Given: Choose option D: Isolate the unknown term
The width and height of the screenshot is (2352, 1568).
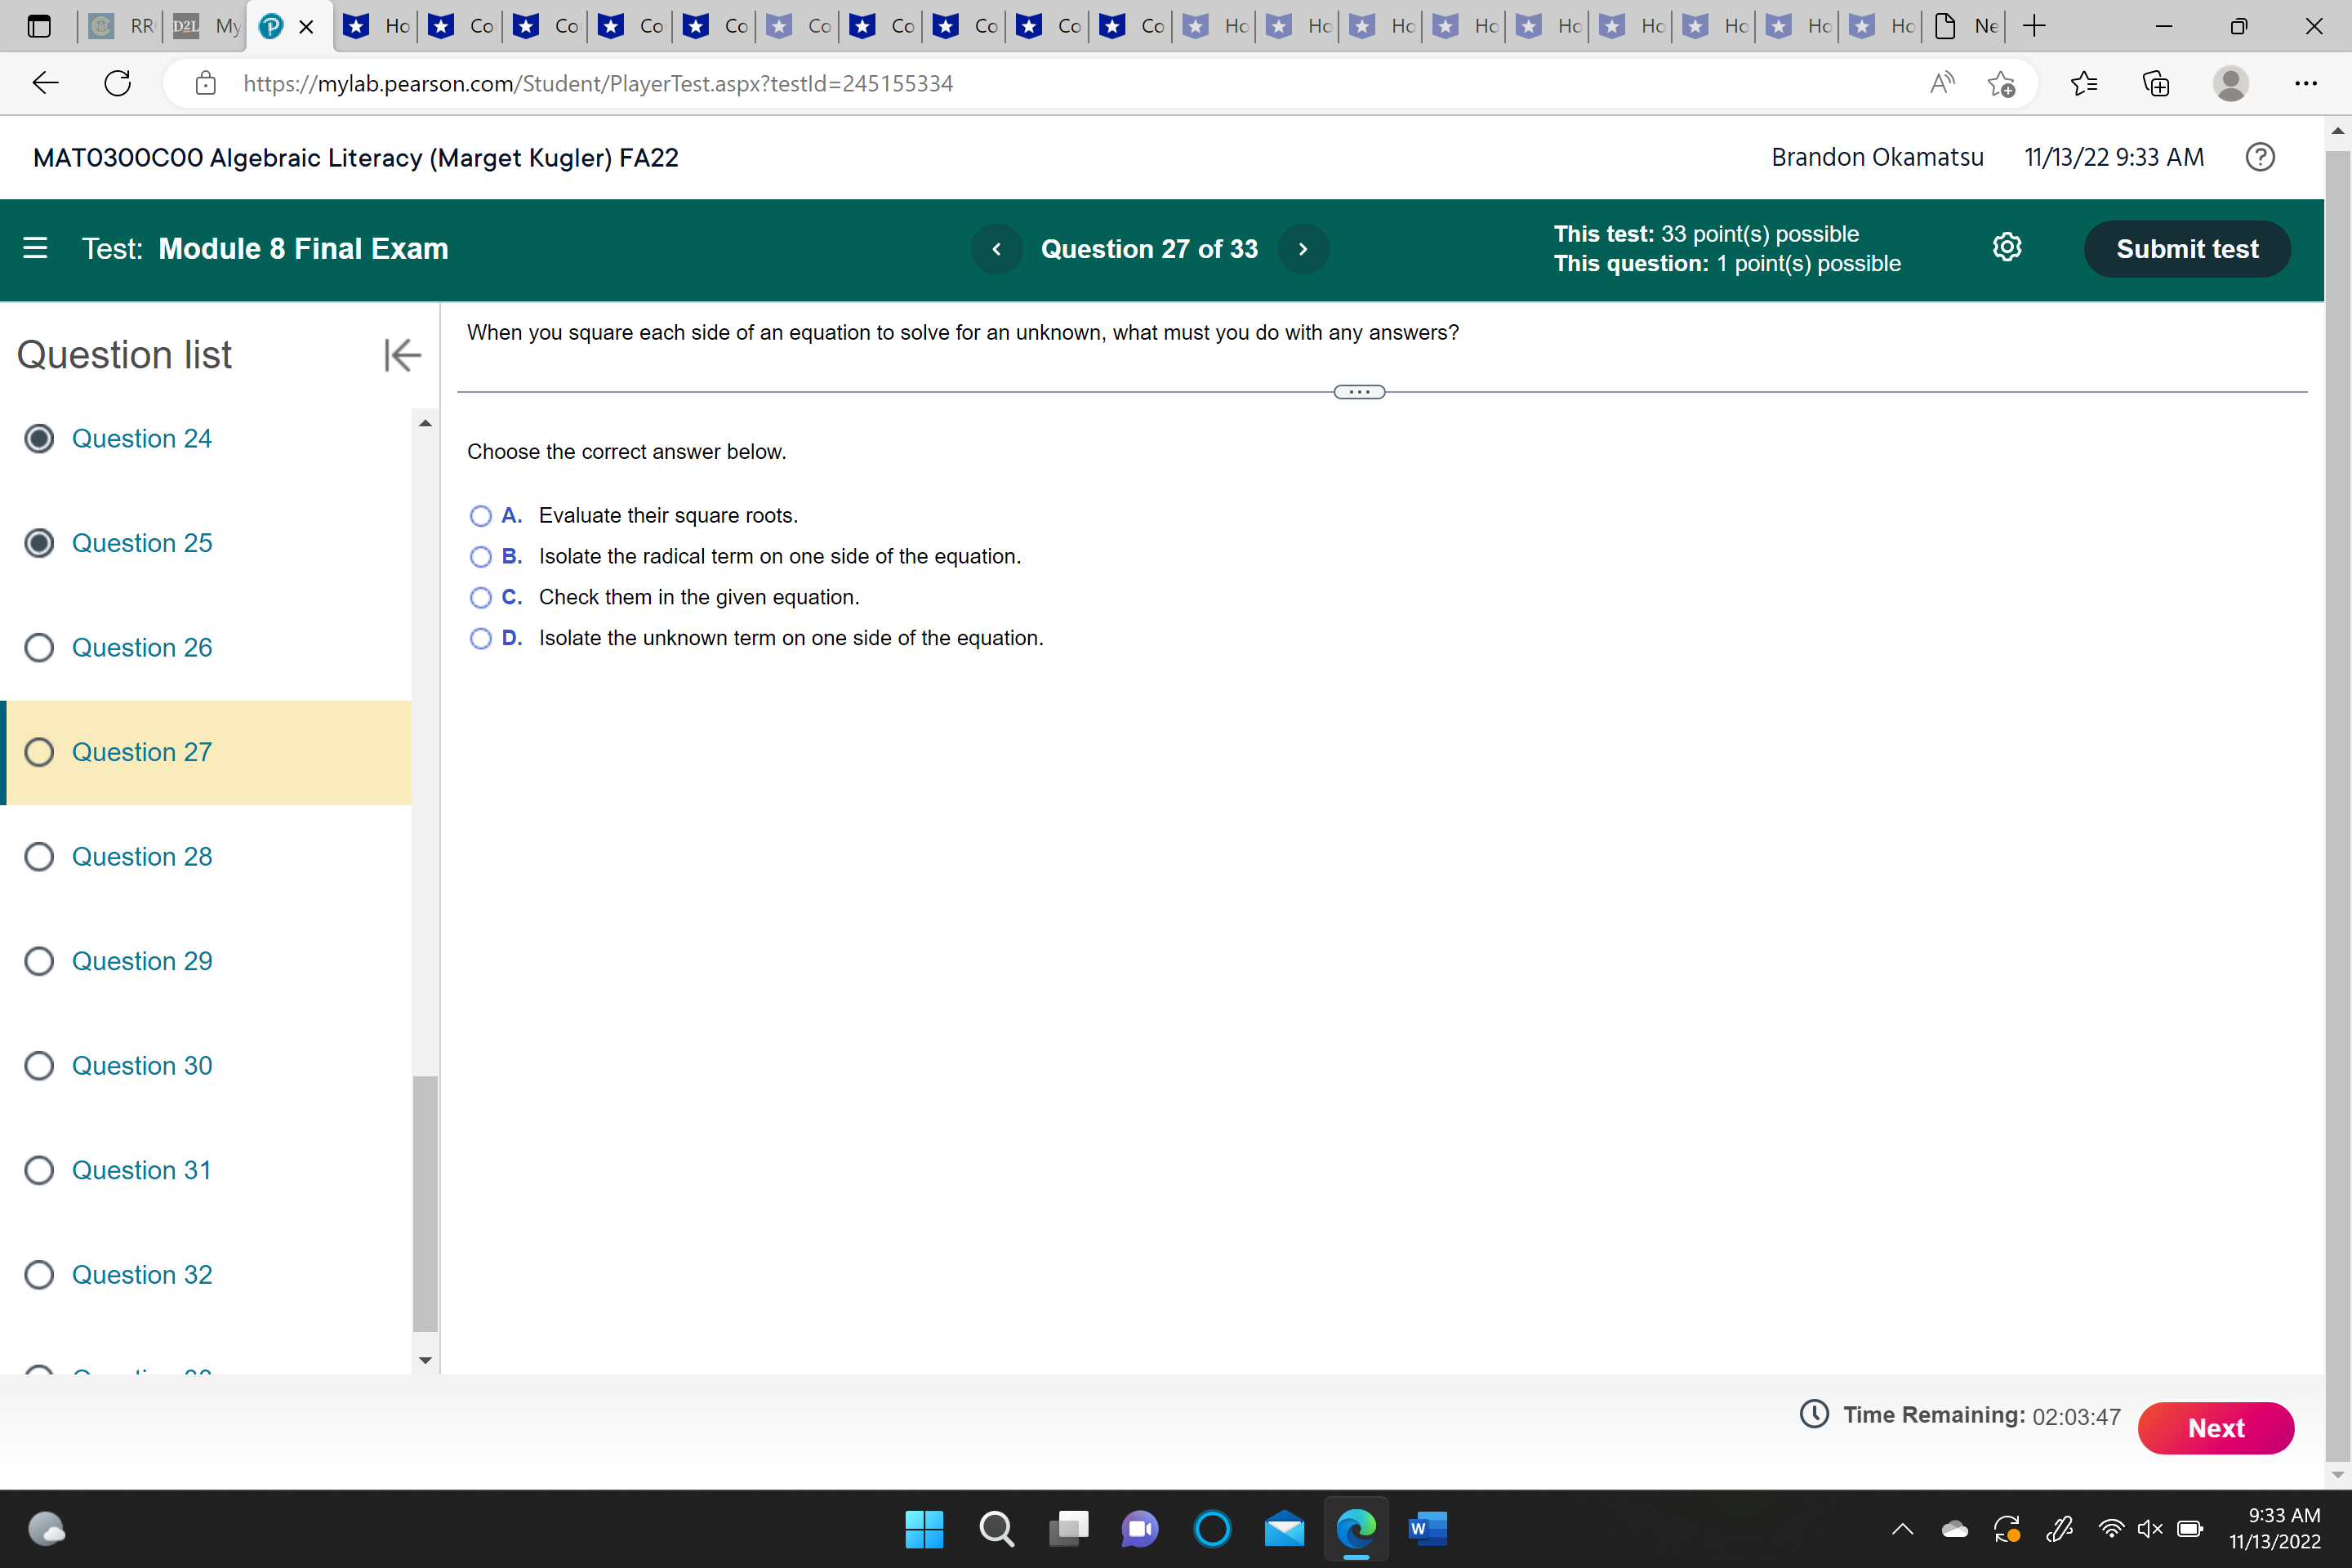Looking at the screenshot, I should tap(480, 638).
